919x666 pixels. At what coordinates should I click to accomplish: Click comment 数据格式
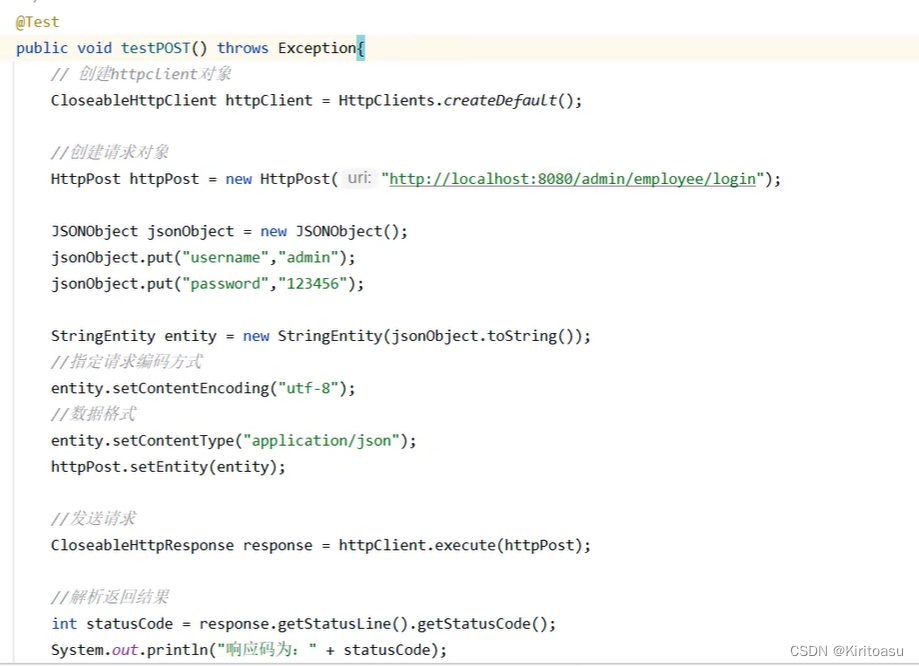pyautogui.click(x=94, y=414)
